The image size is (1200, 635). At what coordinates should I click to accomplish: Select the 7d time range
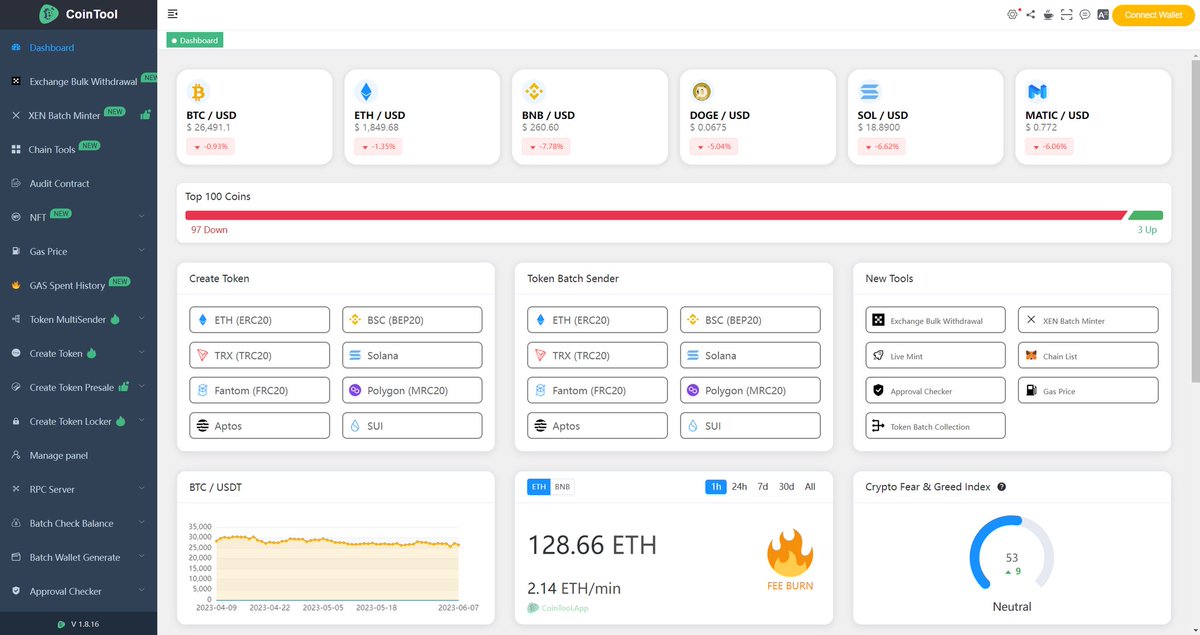tap(763, 487)
